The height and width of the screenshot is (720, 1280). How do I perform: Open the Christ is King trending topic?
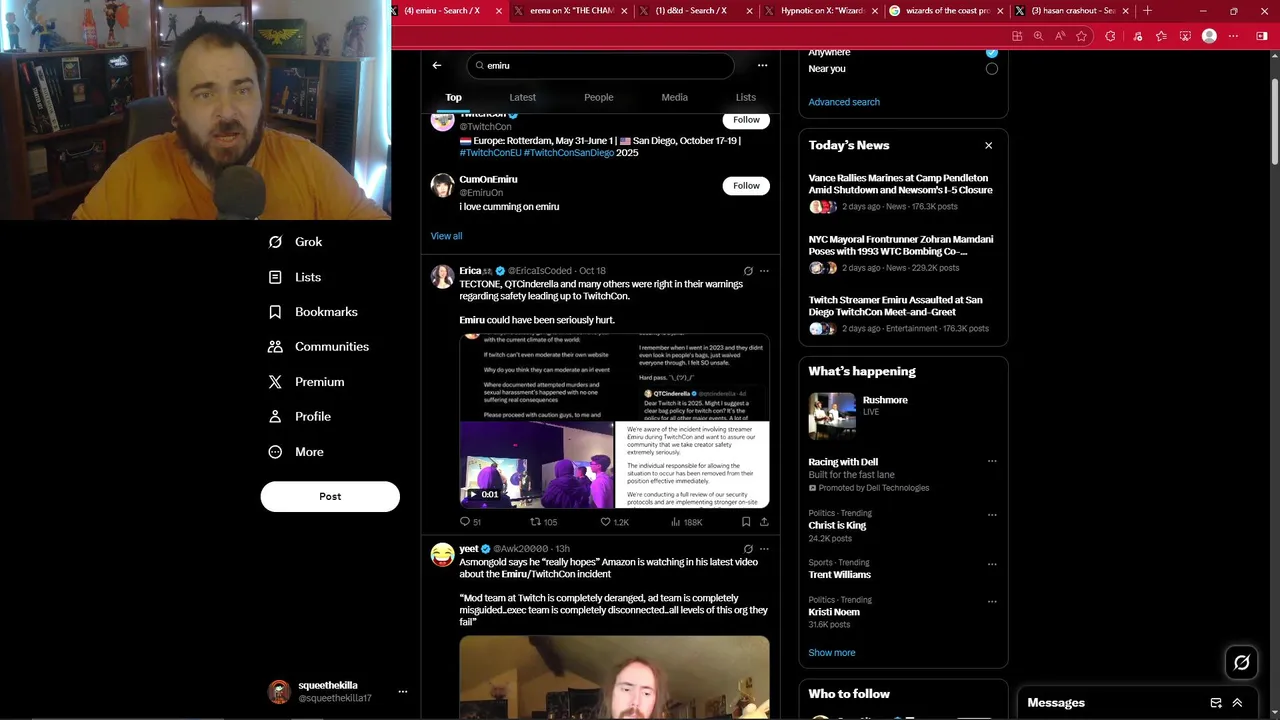(837, 526)
